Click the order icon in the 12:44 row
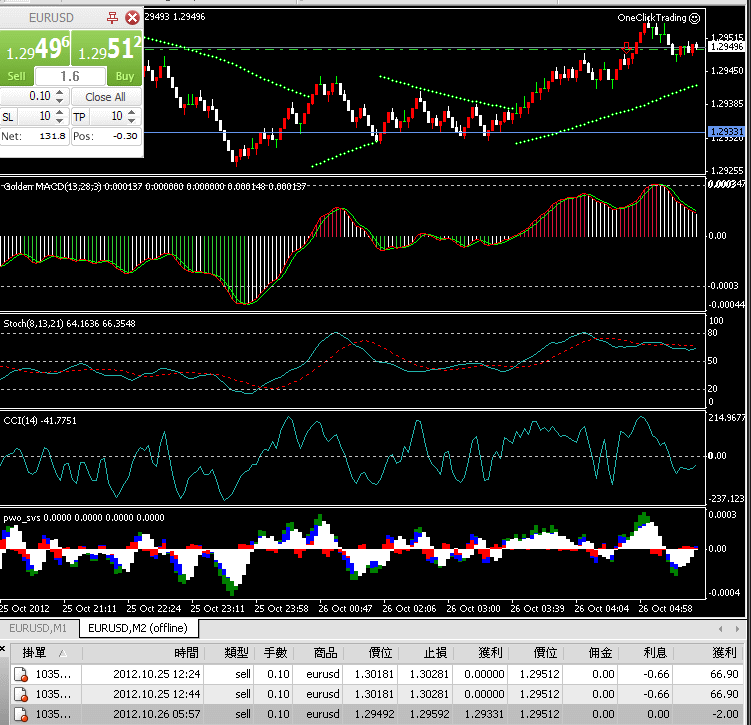 coord(21,694)
